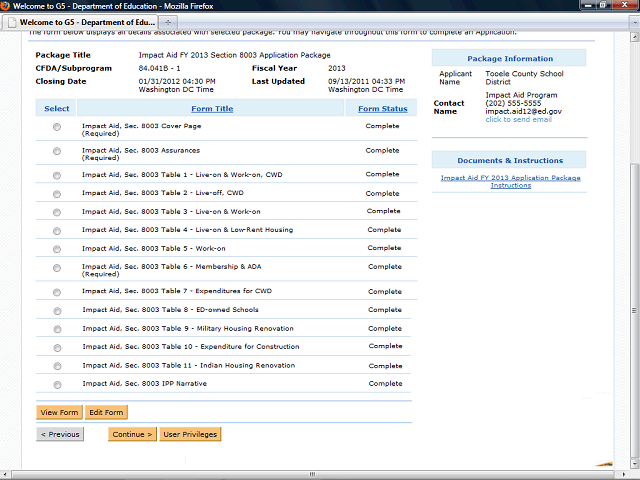
Task: Click the '84.041B - 1' CFDA value
Action: point(160,68)
